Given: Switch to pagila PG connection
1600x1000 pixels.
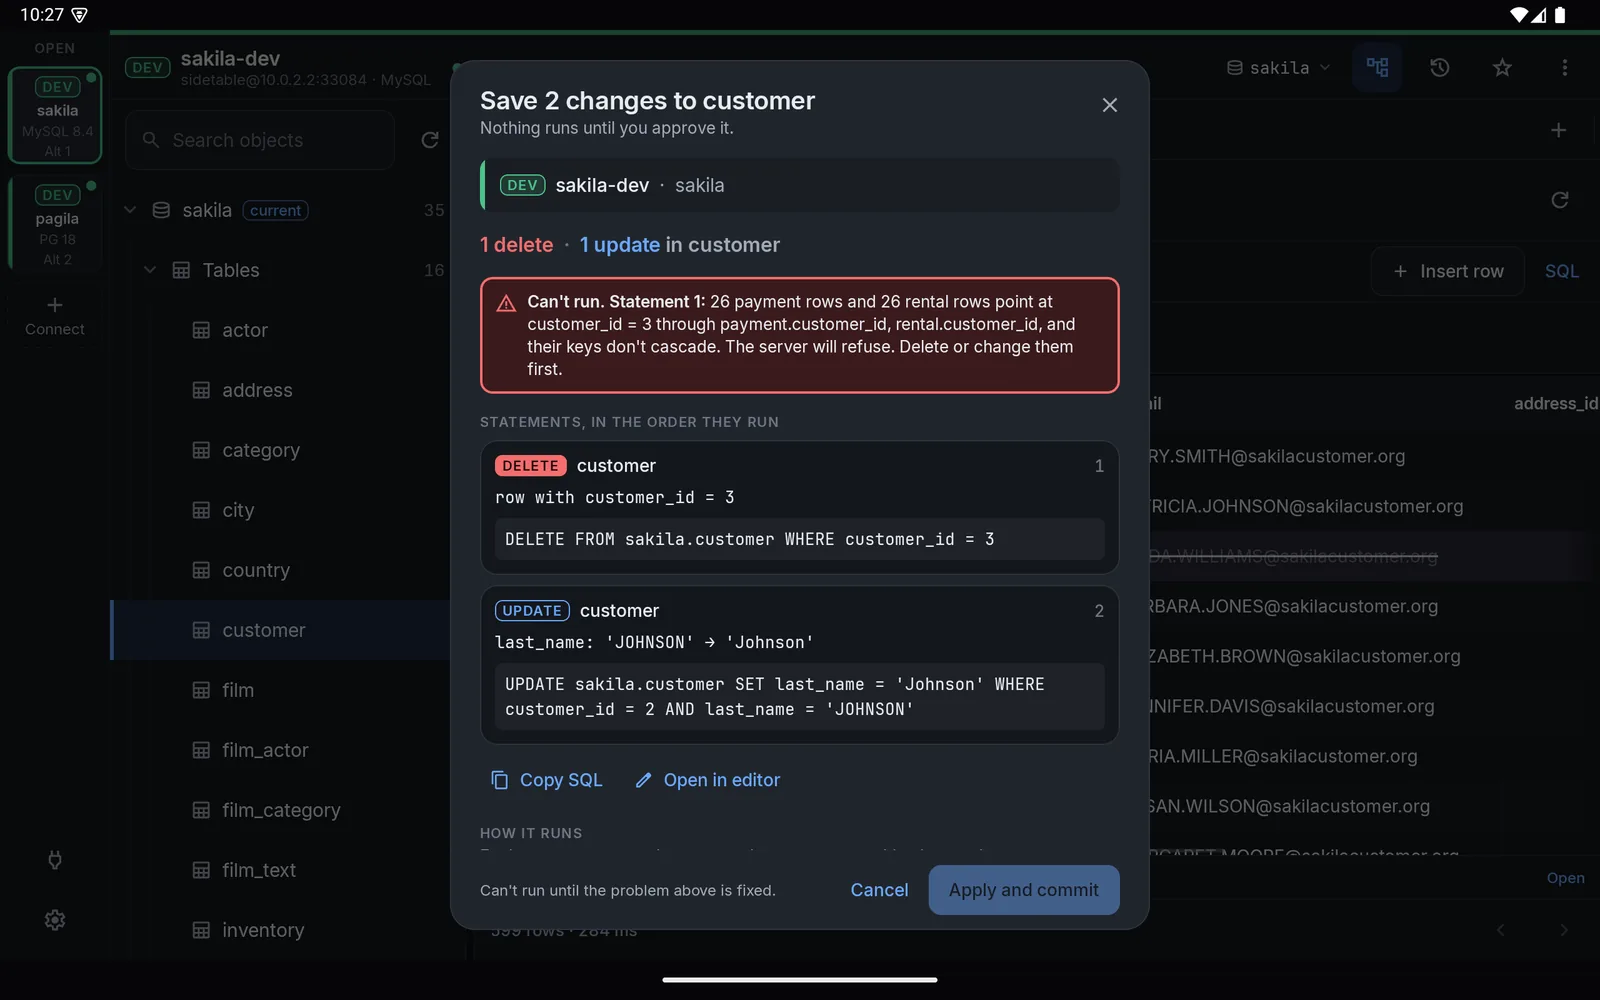Looking at the screenshot, I should tap(56, 224).
